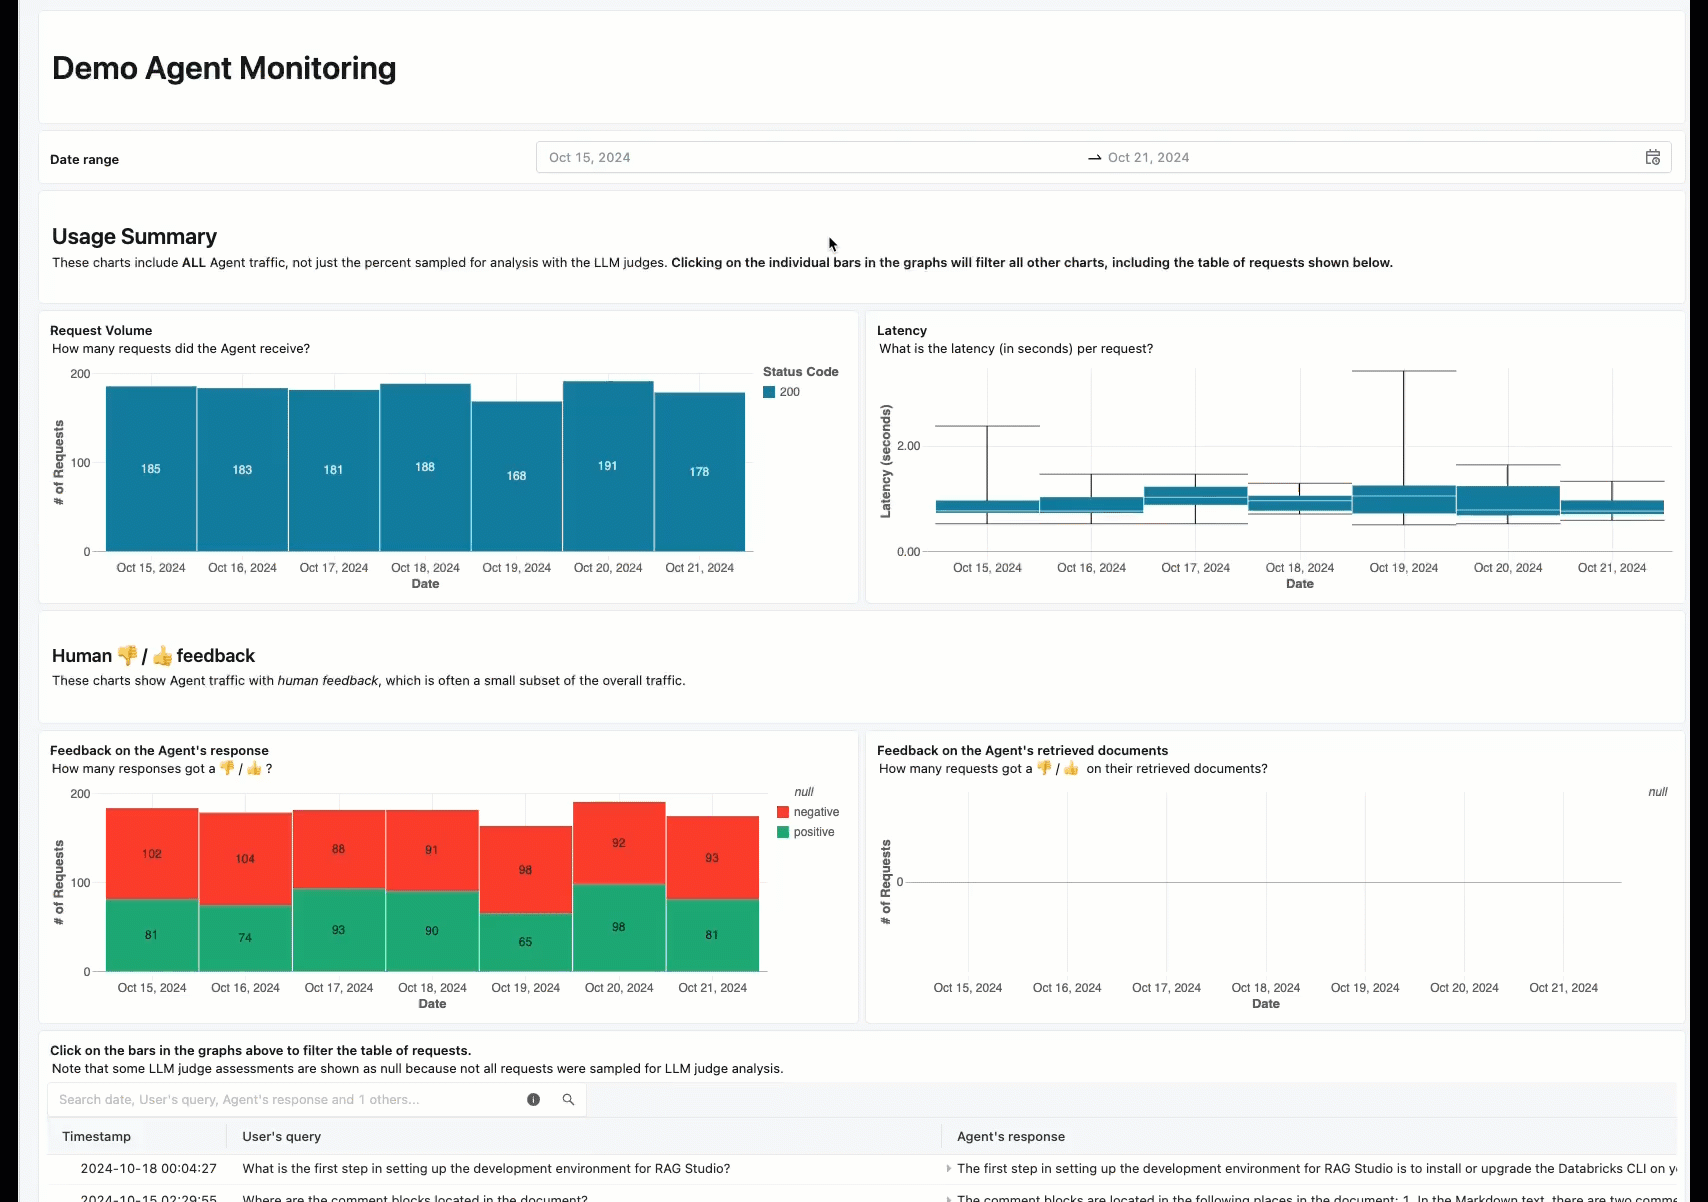Click the search magnifier icon in requests table

point(568,1100)
